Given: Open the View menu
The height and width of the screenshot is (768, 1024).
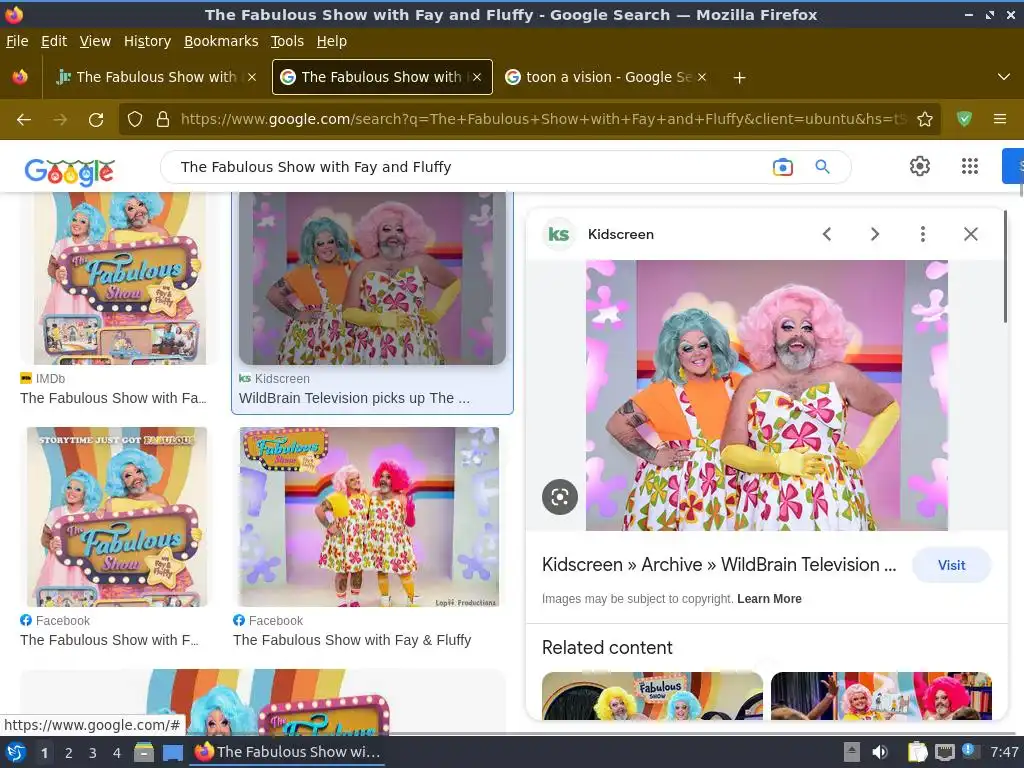Looking at the screenshot, I should click(95, 41).
